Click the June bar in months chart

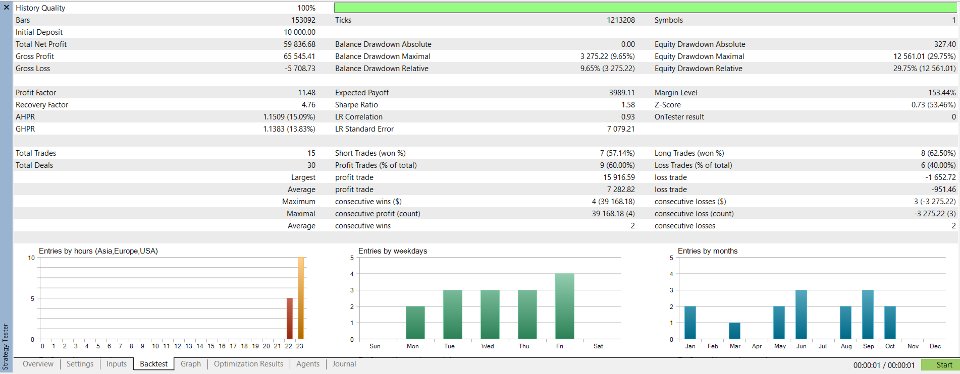[x=801, y=315]
